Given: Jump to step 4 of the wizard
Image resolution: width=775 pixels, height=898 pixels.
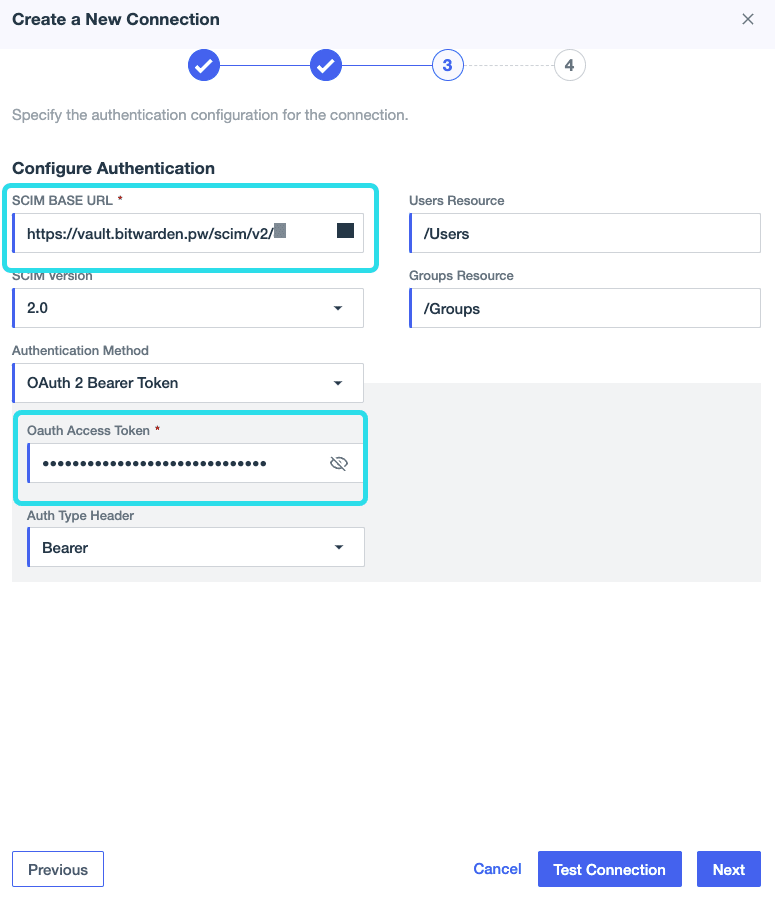Looking at the screenshot, I should 569,65.
